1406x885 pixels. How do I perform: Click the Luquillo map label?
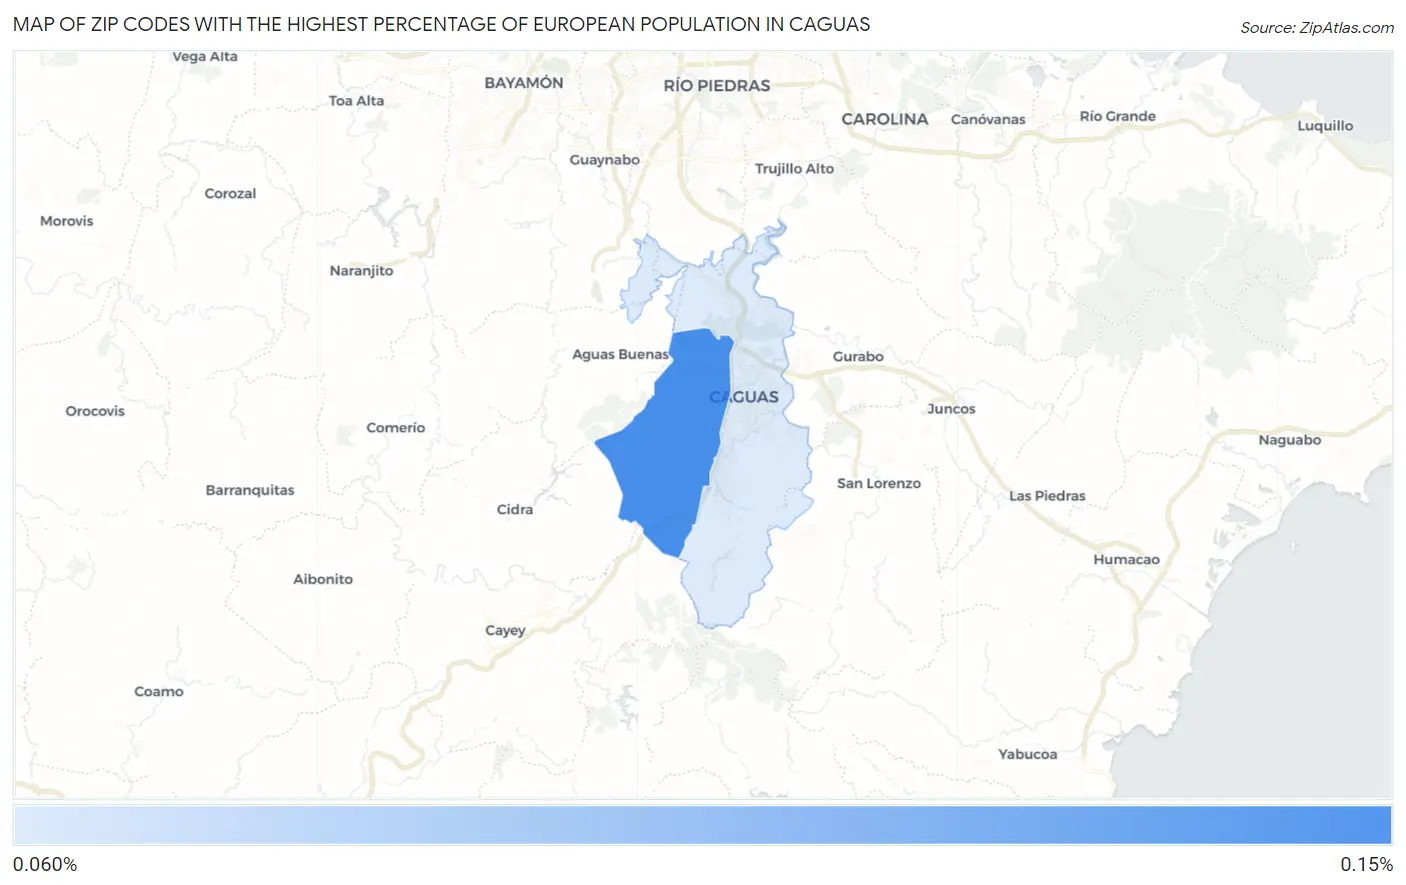click(1325, 126)
